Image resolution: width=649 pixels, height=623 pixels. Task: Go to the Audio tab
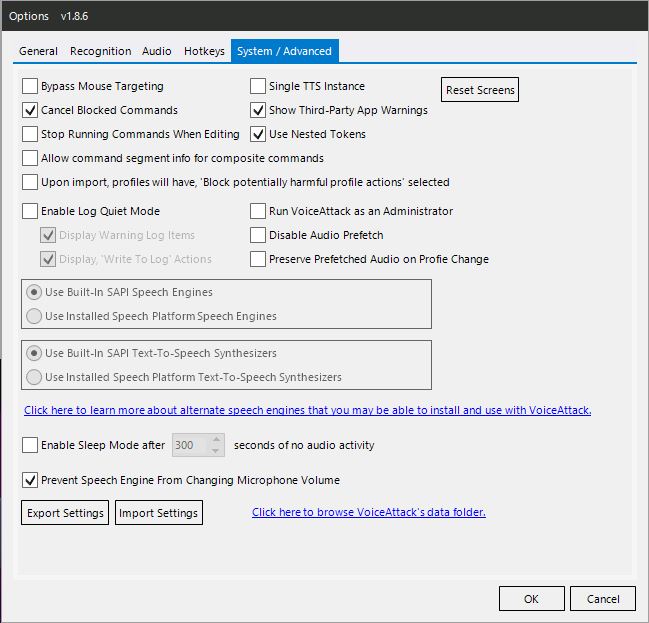156,51
